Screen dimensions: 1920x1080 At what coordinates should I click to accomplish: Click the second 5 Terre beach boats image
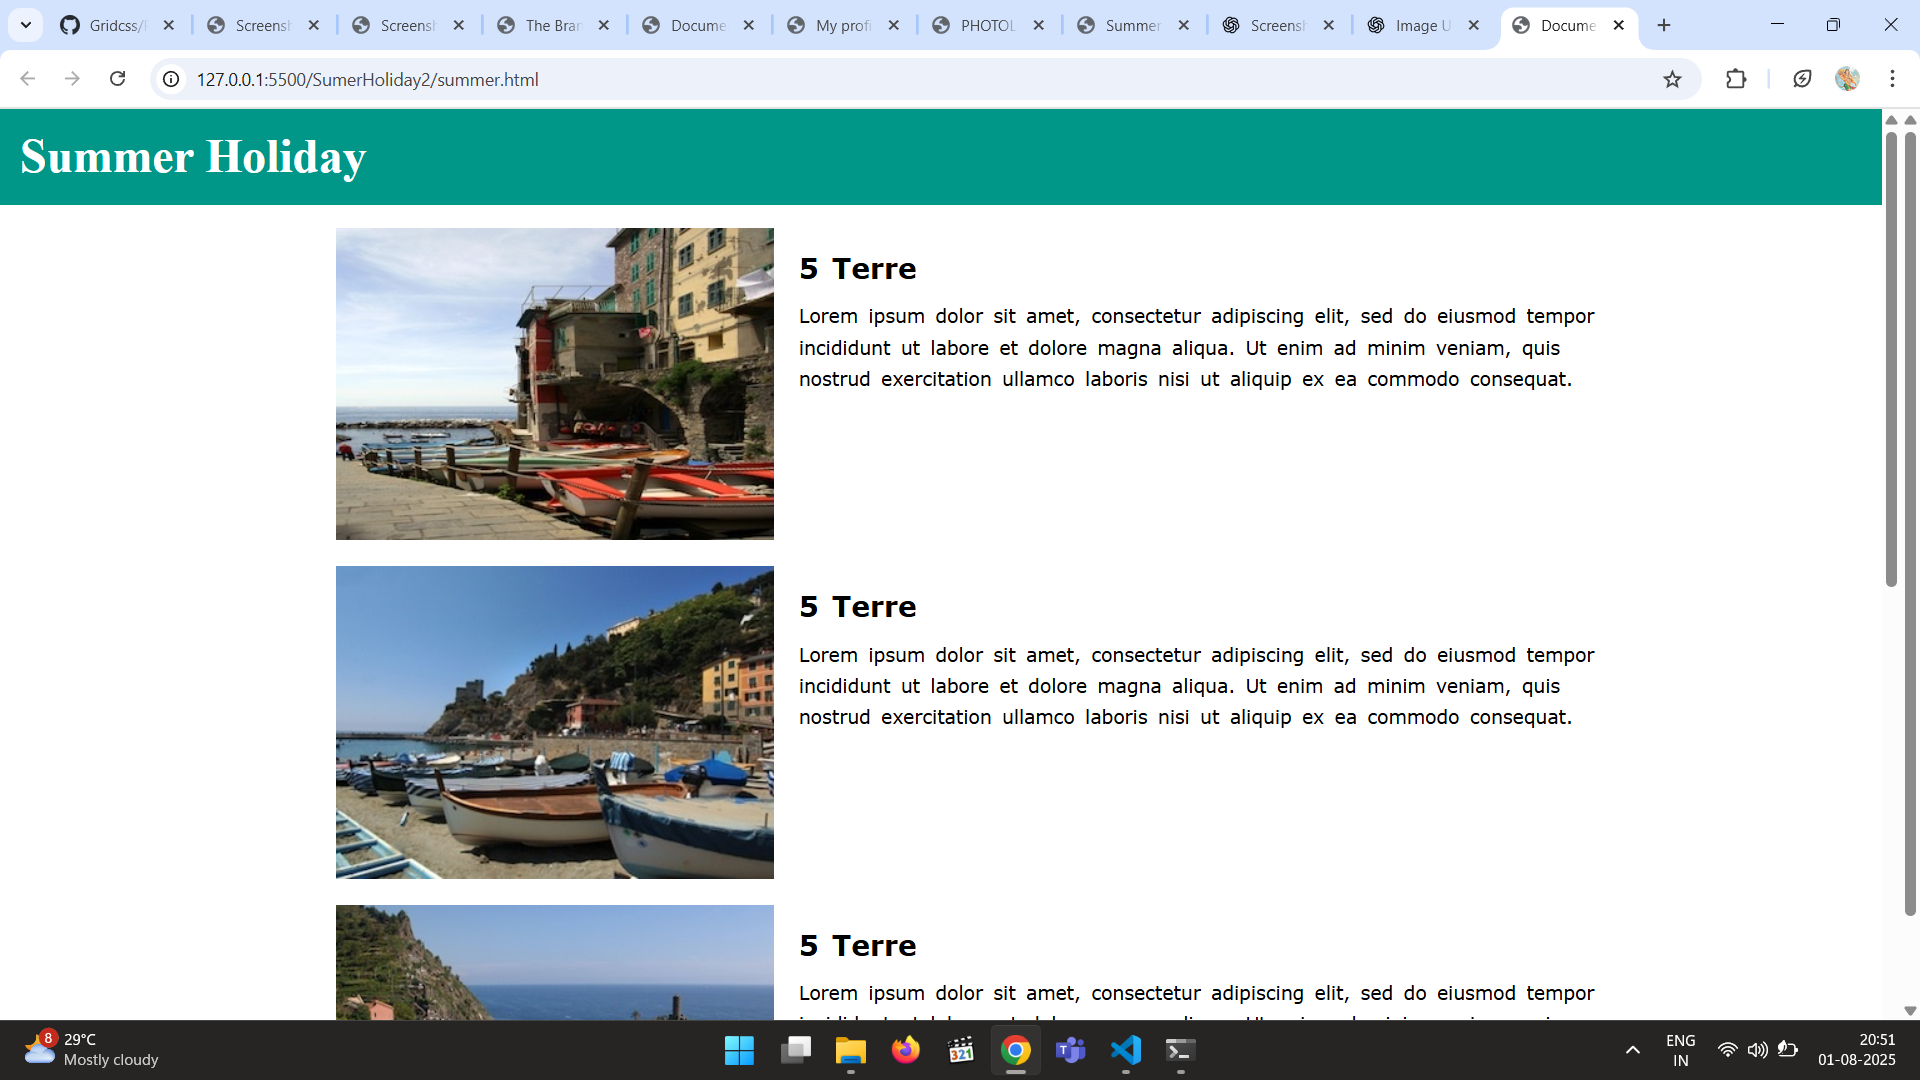[555, 722]
